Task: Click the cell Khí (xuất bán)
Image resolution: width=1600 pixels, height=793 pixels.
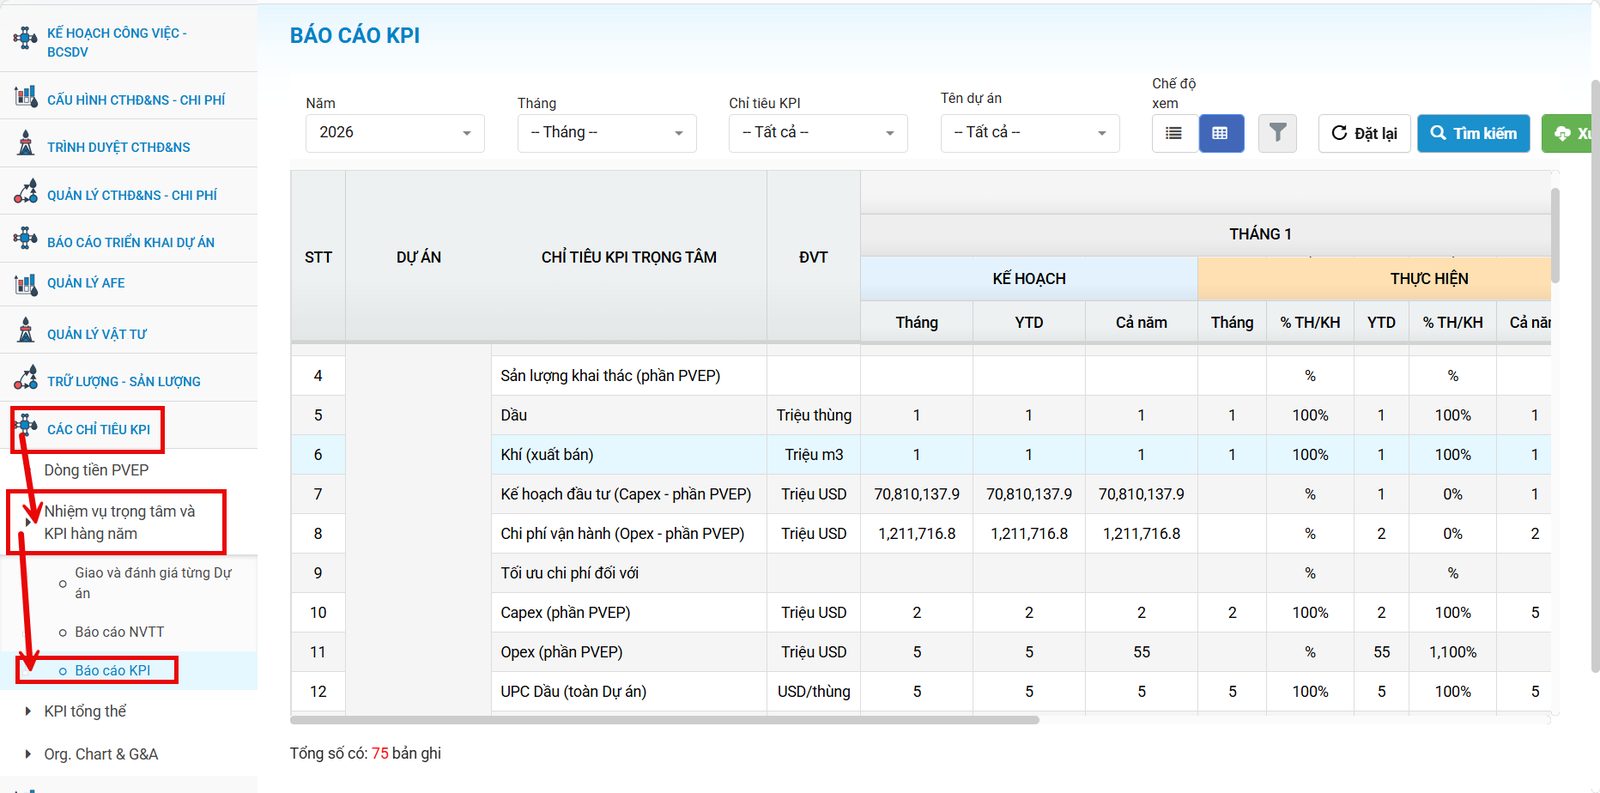Action: pyautogui.click(x=628, y=454)
